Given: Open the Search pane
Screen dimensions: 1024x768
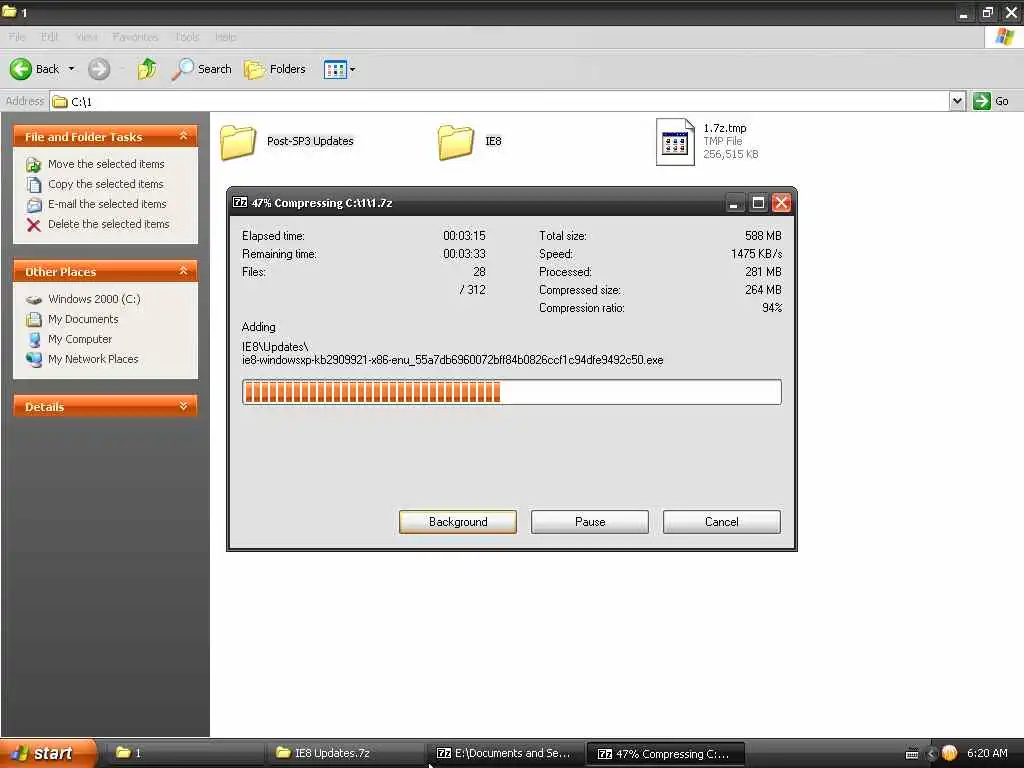Looking at the screenshot, I should coord(202,69).
